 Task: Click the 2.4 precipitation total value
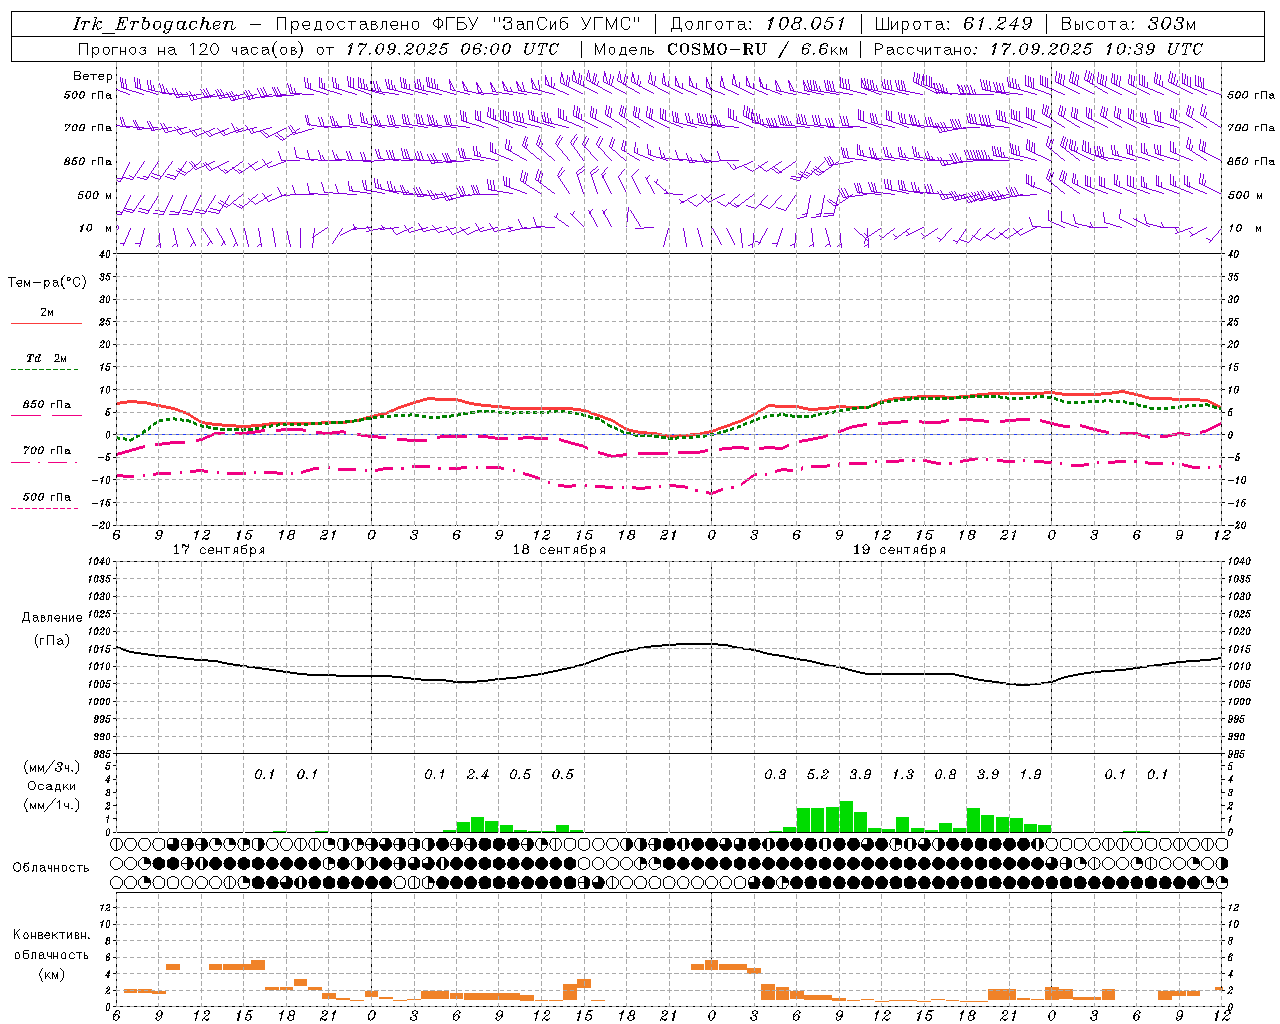[x=478, y=774]
